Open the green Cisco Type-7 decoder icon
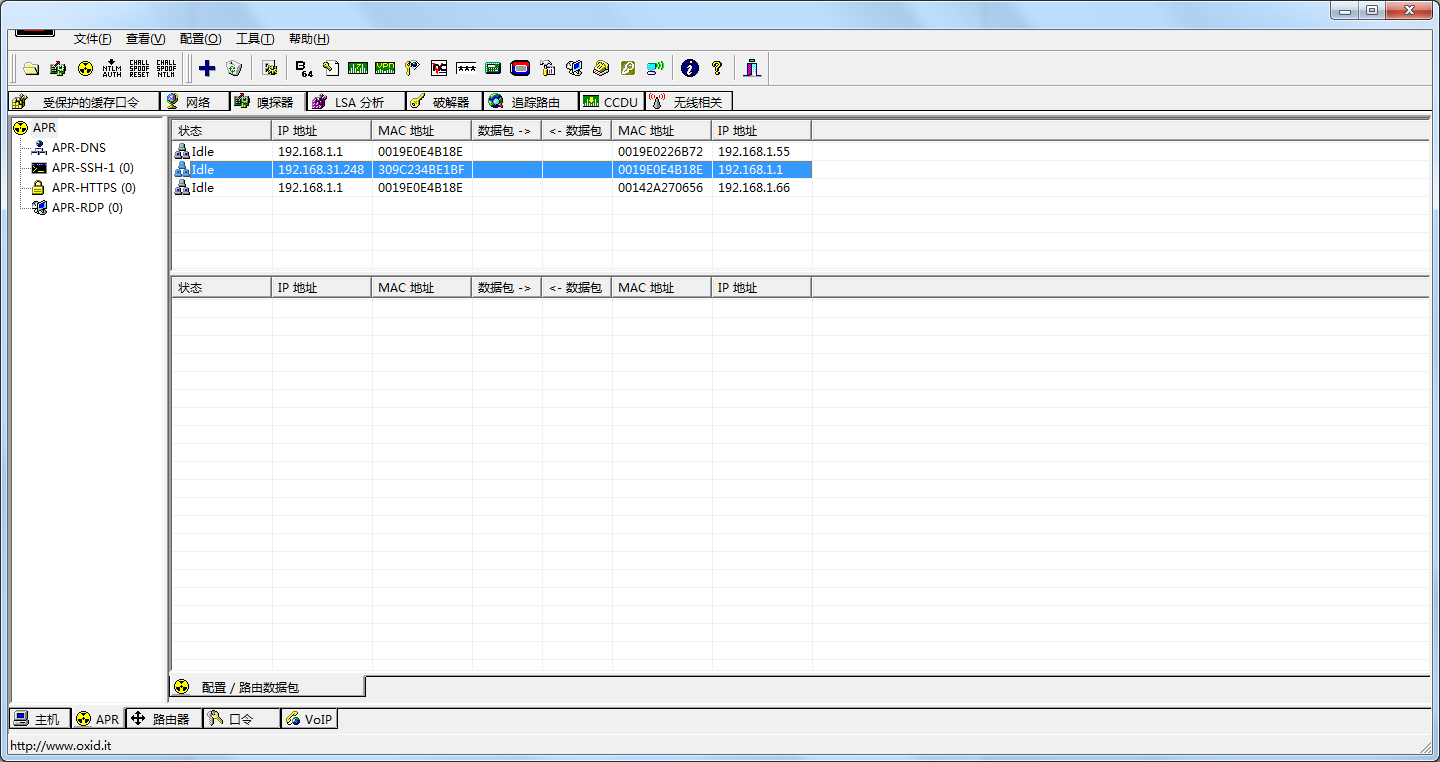1440x762 pixels. 358,68
